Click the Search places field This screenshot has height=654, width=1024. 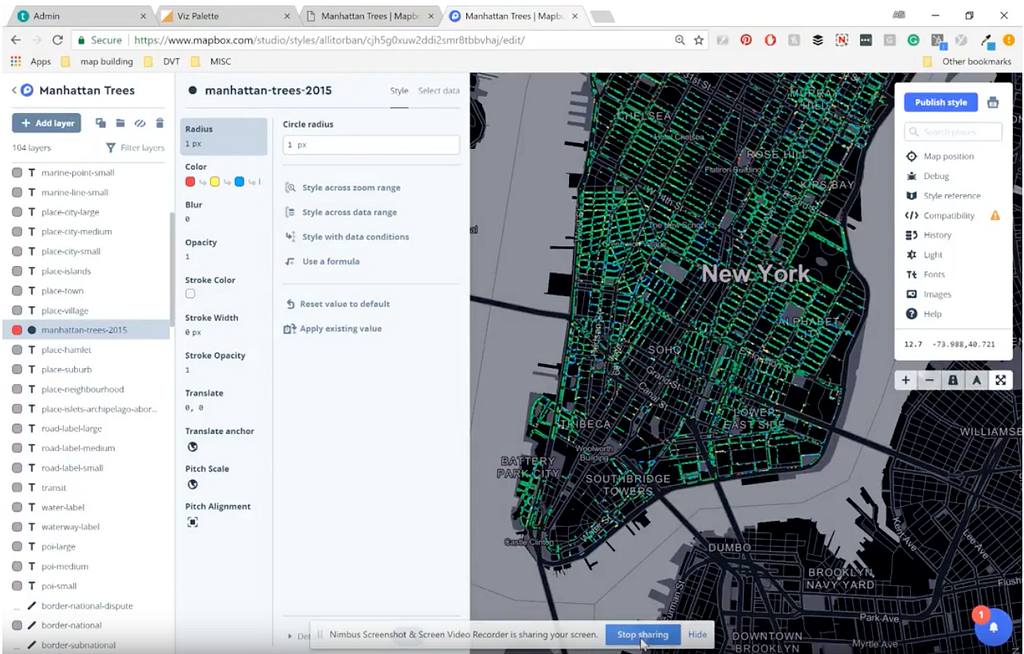tap(953, 132)
